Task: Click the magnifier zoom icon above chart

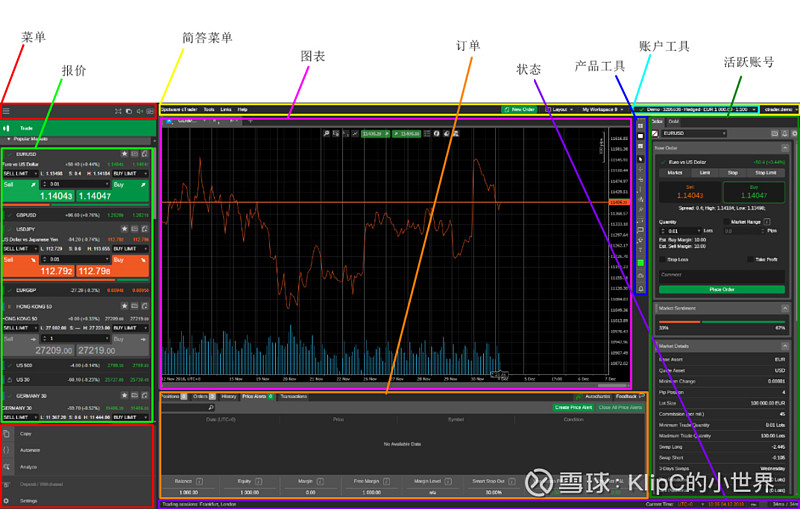Action: [327, 133]
